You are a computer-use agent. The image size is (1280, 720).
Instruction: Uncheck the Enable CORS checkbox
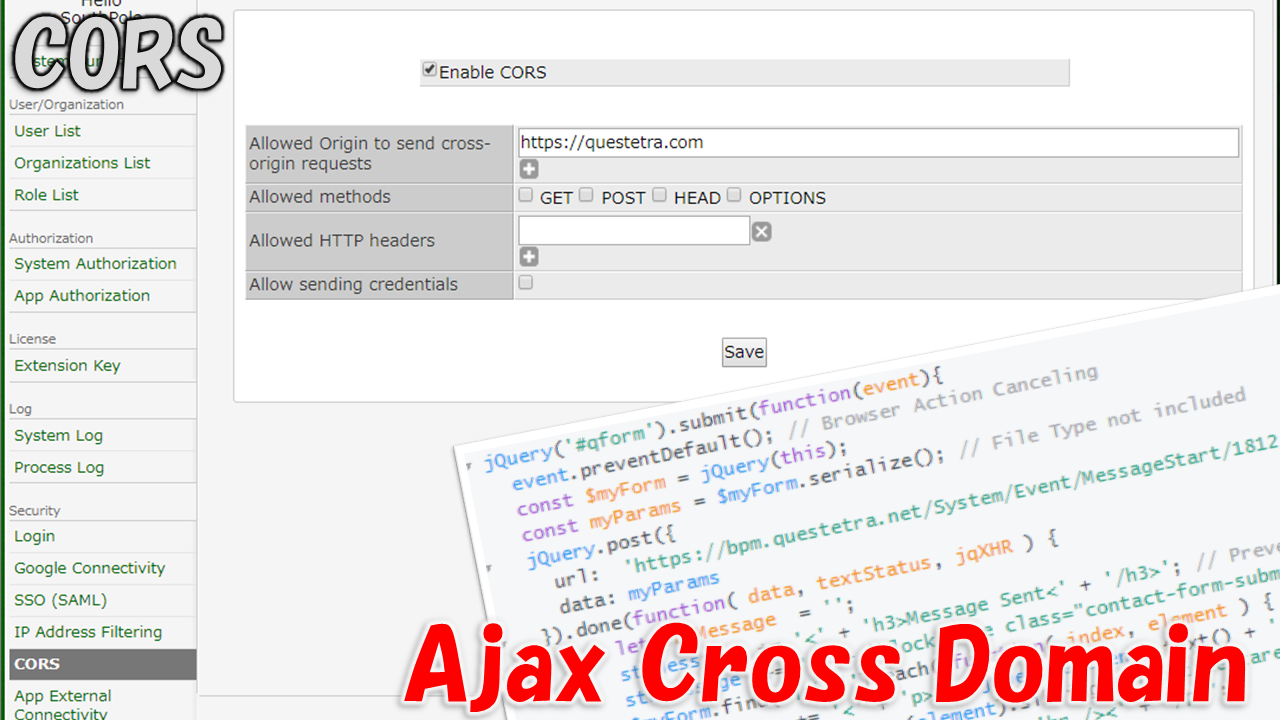pos(430,70)
